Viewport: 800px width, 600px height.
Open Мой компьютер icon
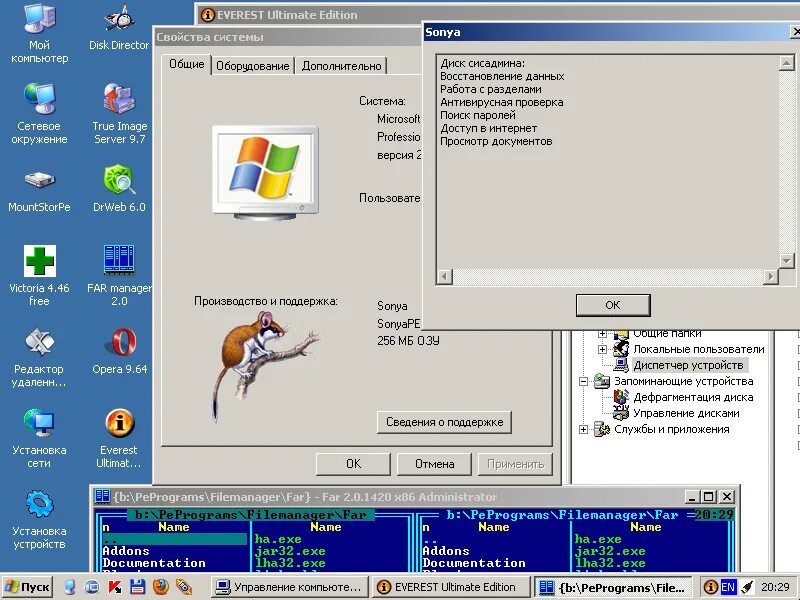click(x=39, y=22)
